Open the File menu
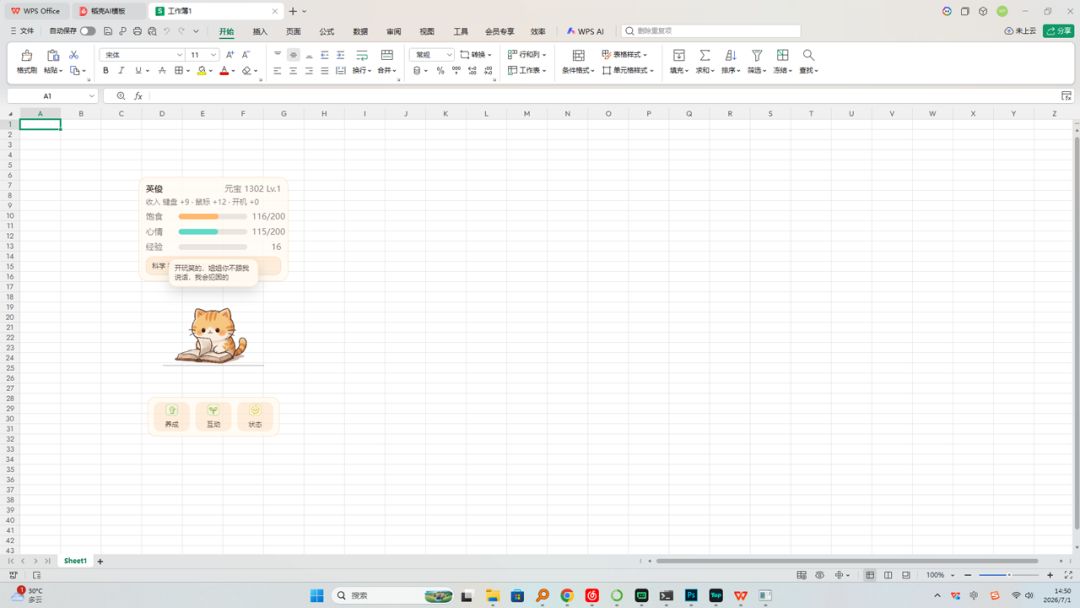 coord(22,31)
